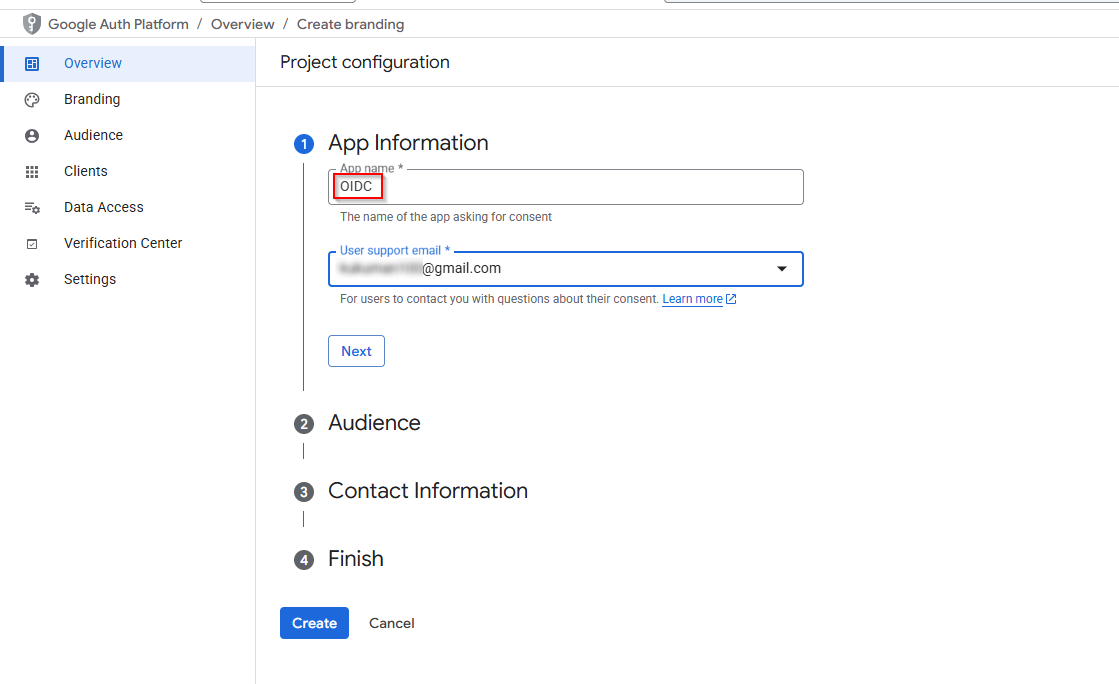
Task: Click the Data Access icon
Action: 32,208
